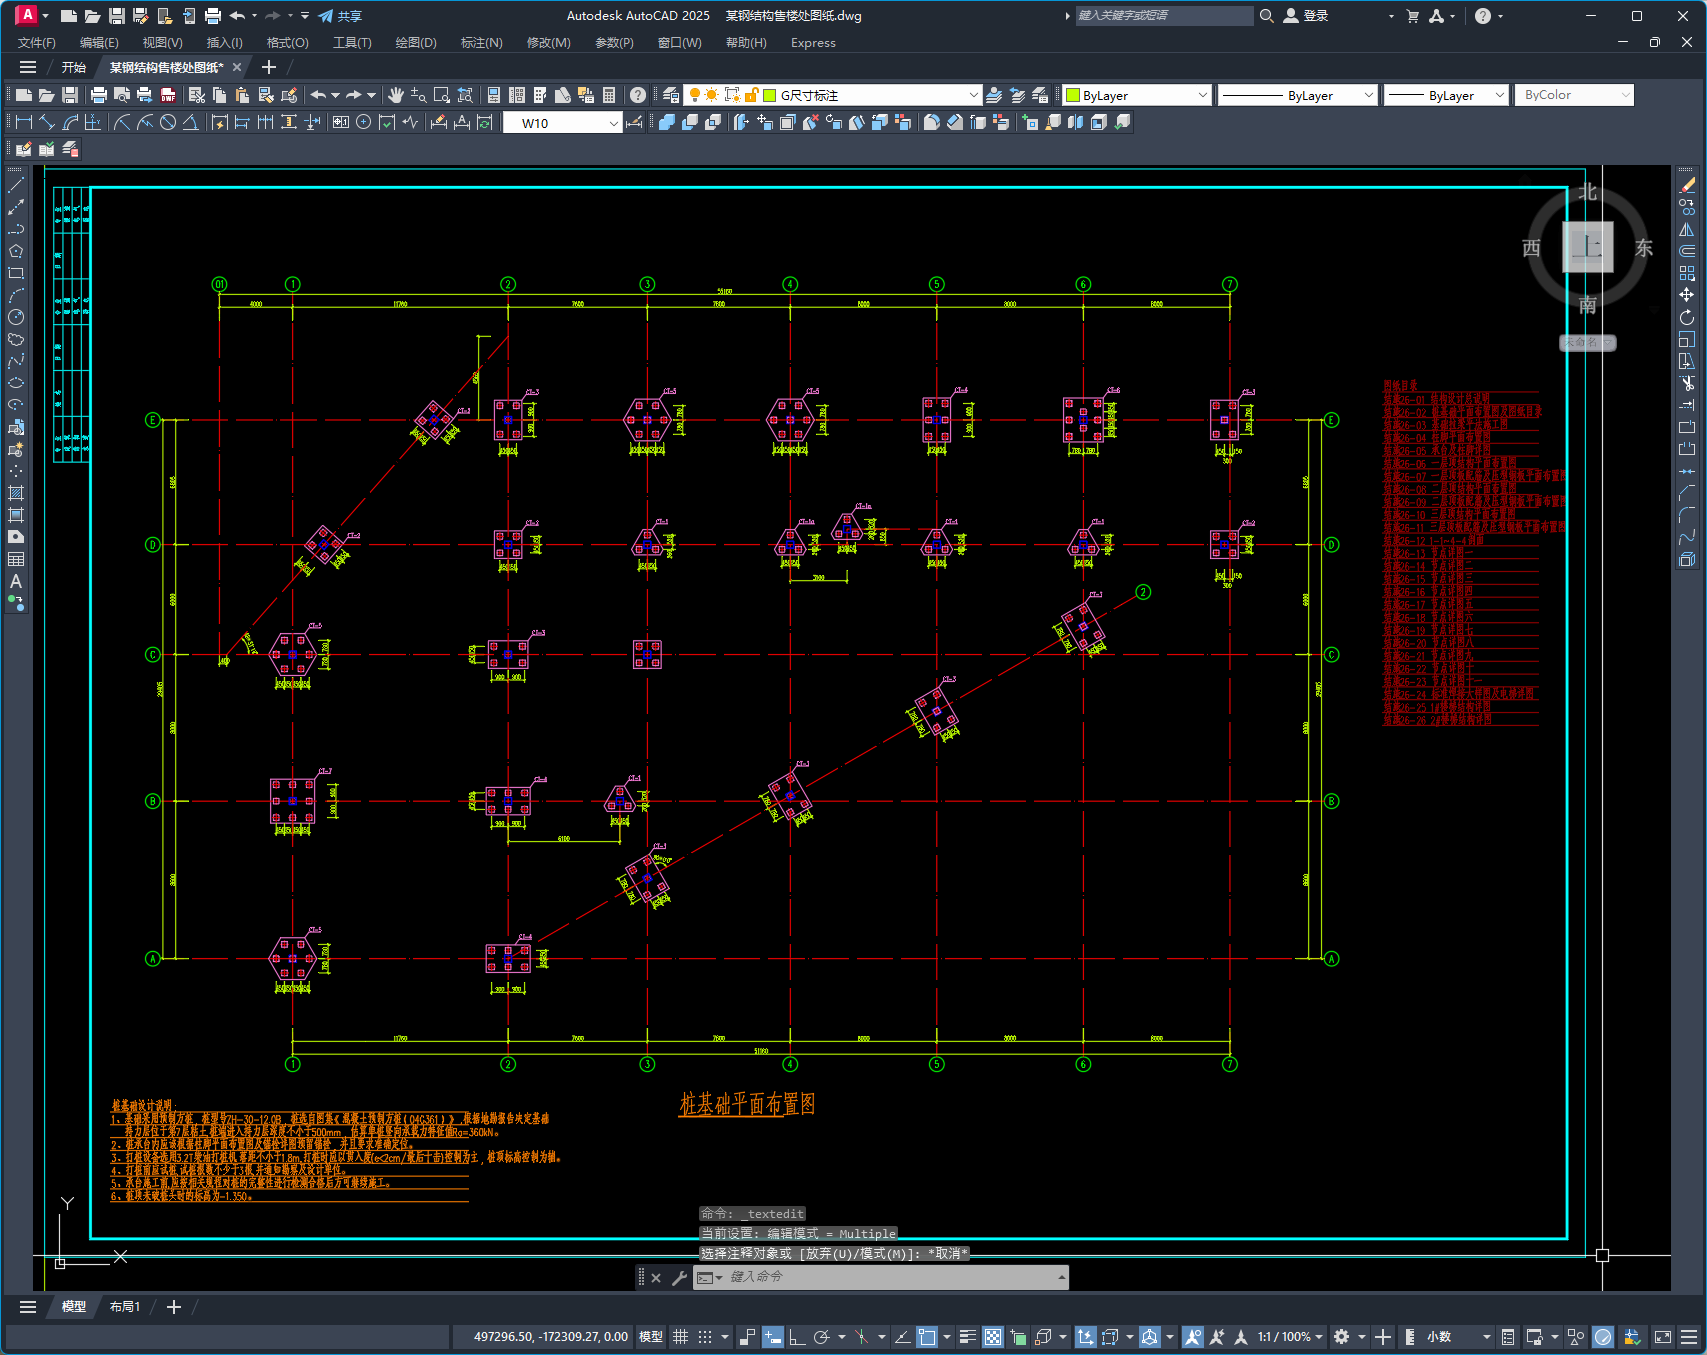This screenshot has height=1355, width=1707.
Task: Switch to the 开始 start tab
Action: [x=74, y=67]
